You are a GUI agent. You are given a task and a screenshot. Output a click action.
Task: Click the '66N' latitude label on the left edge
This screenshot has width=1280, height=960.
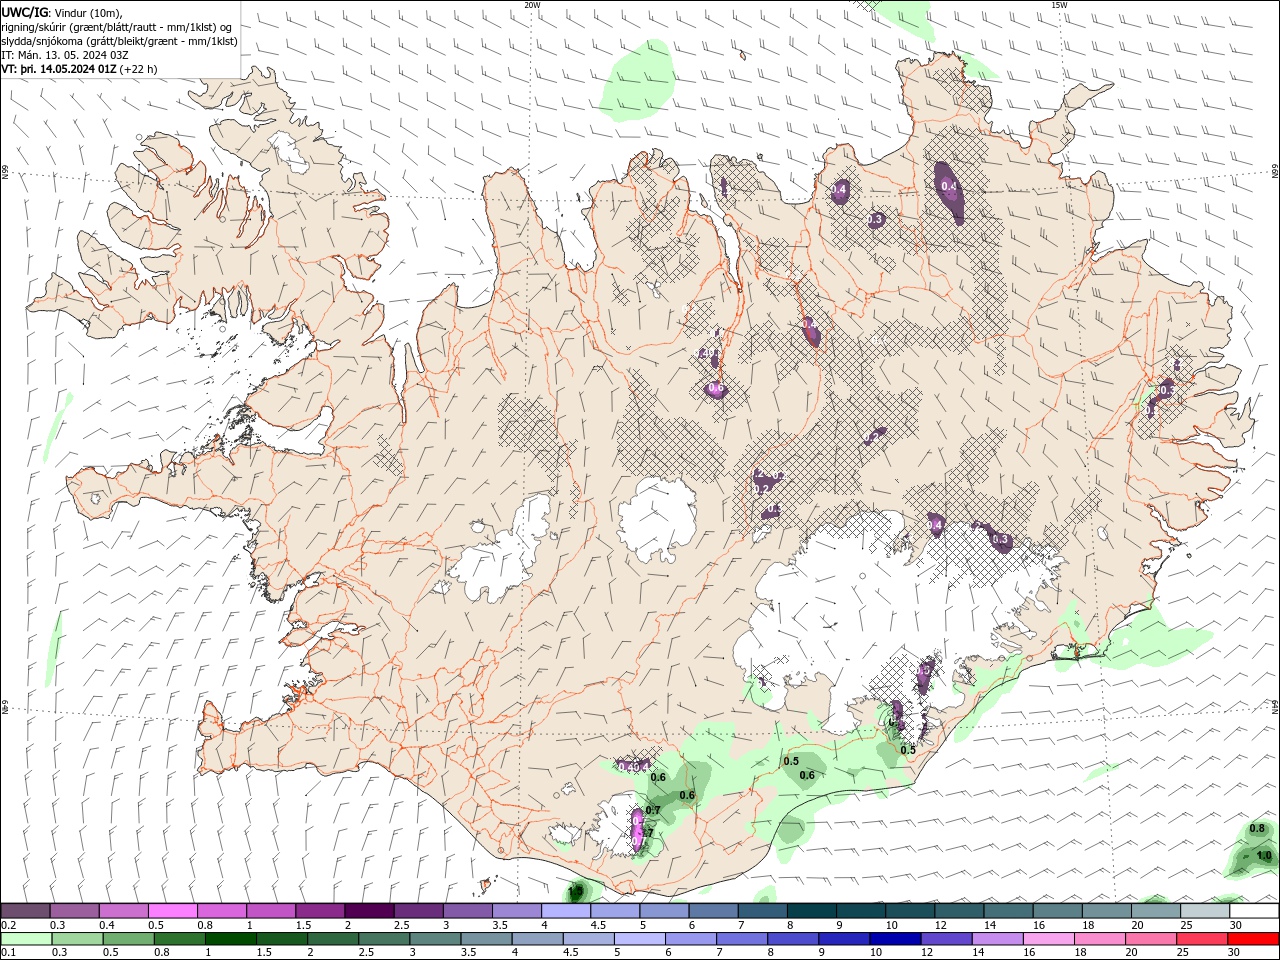point(5,173)
